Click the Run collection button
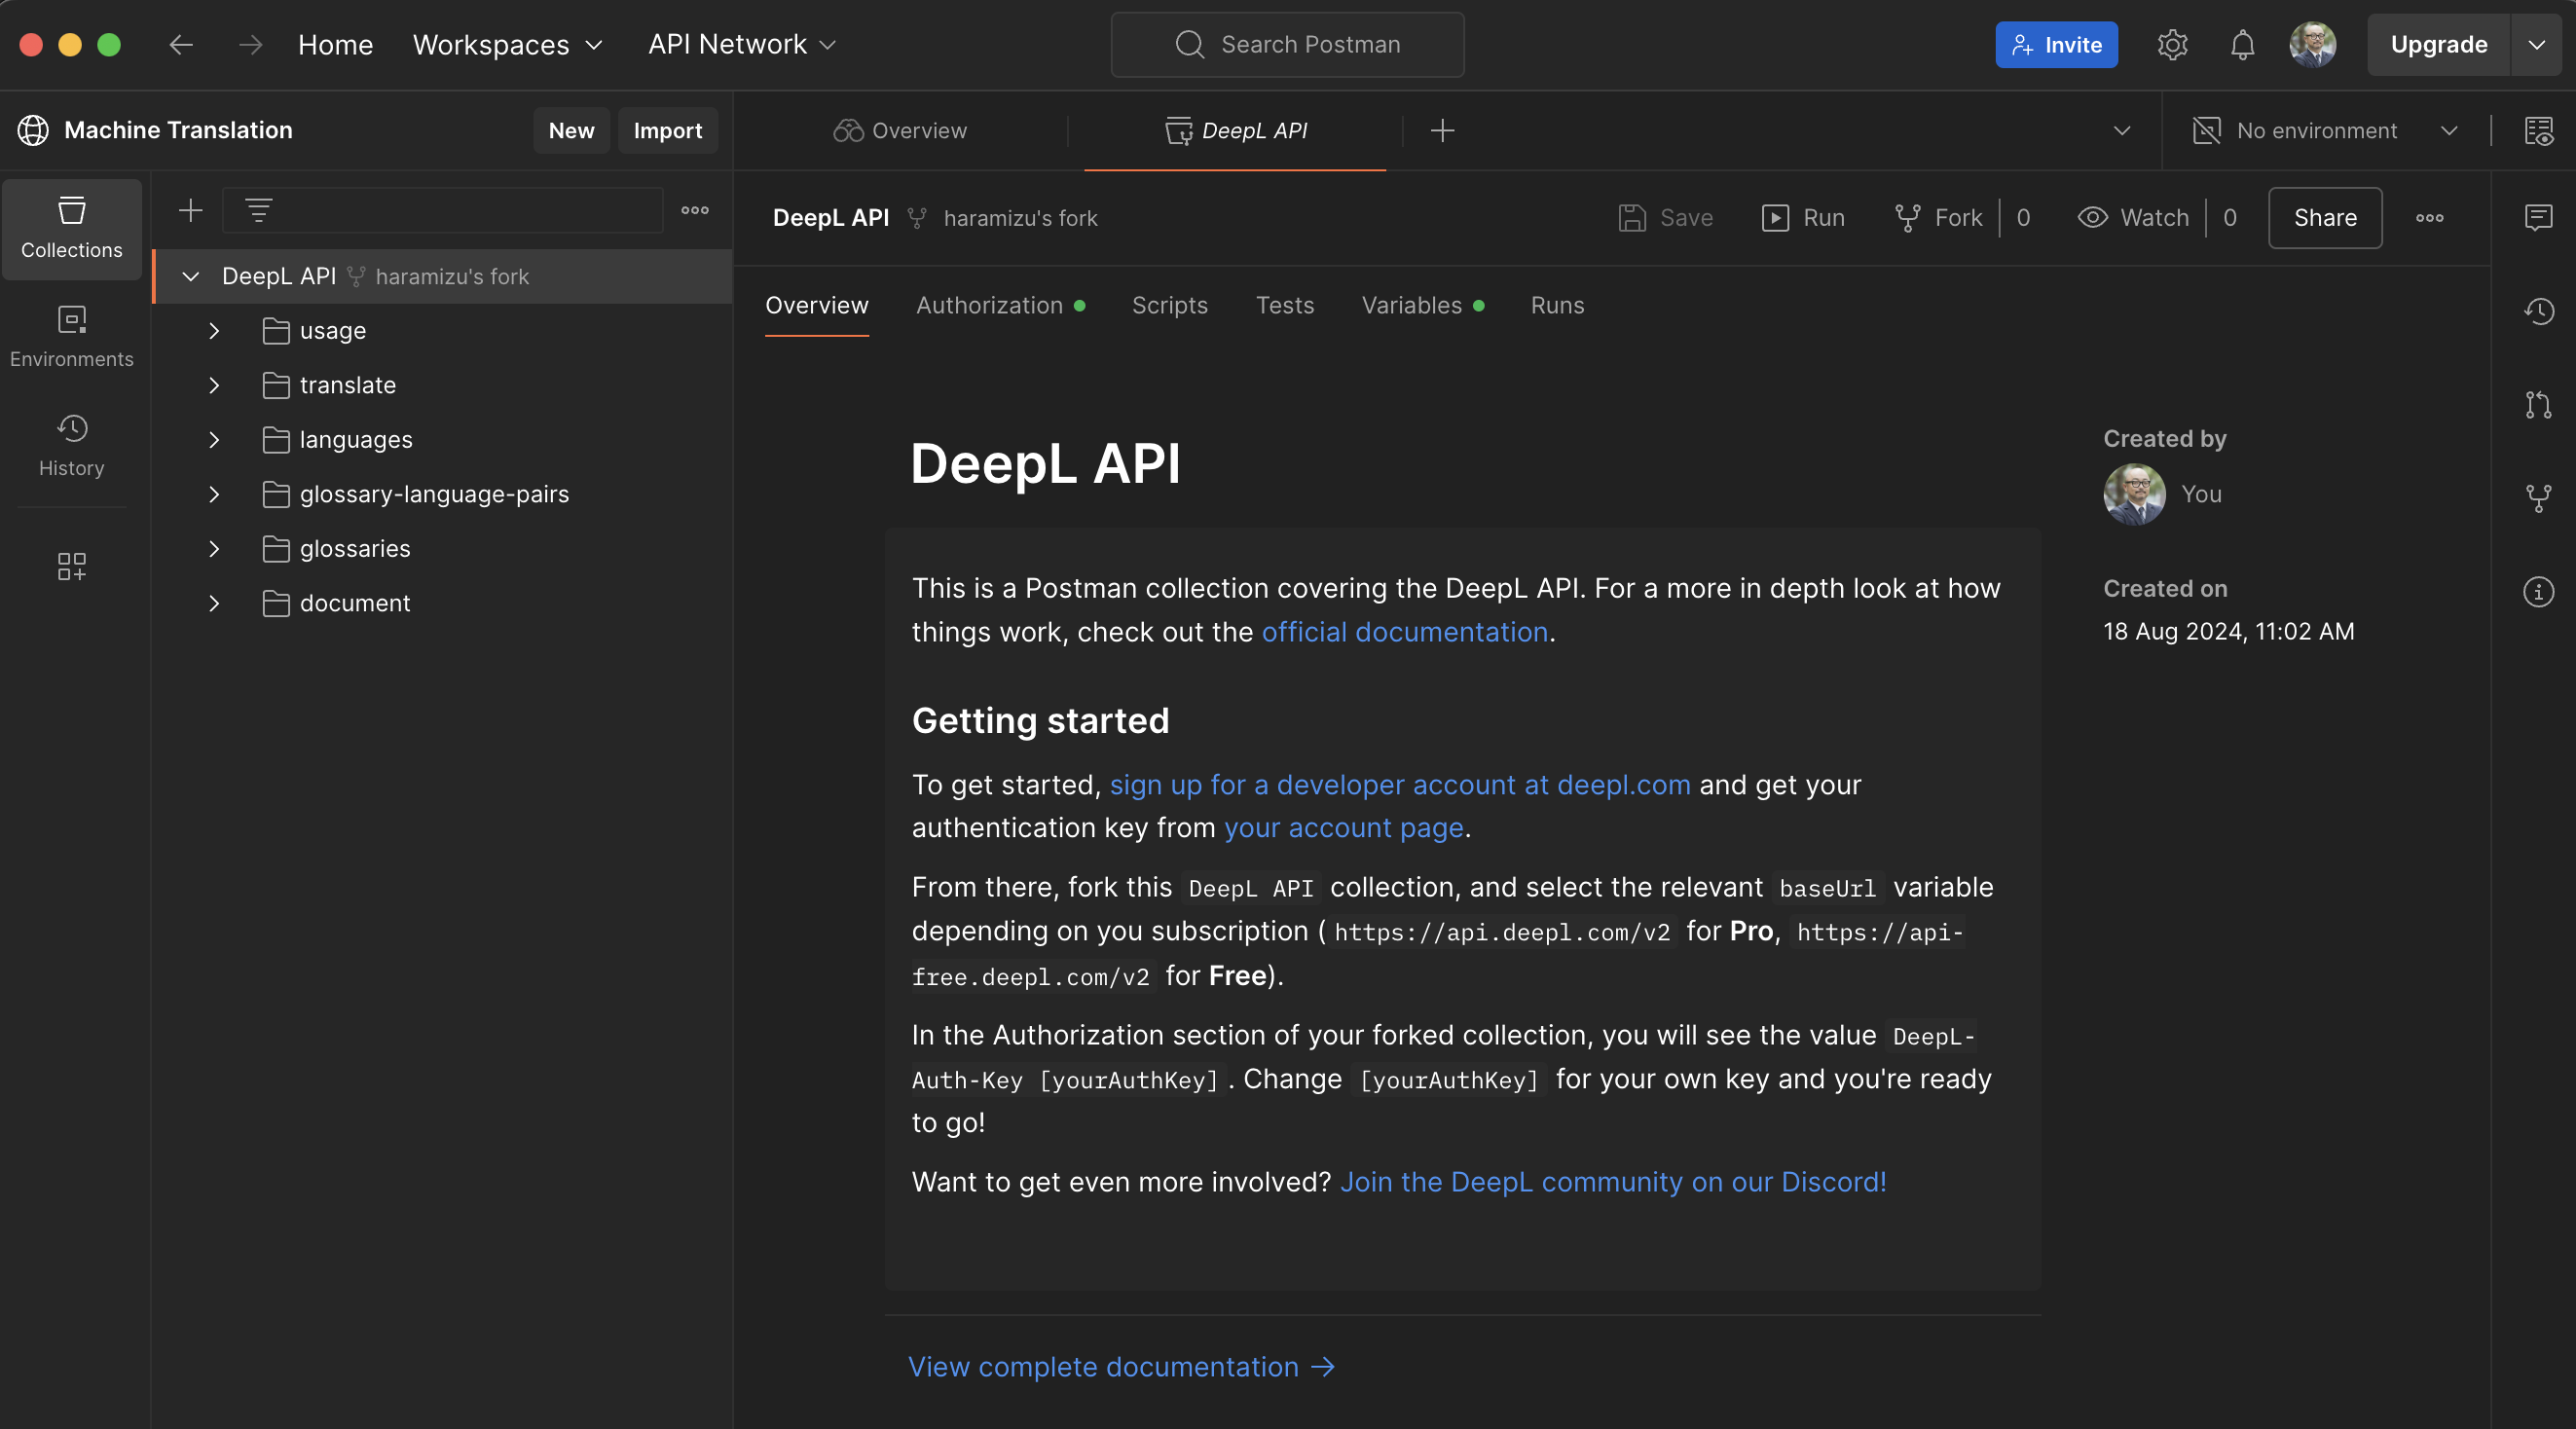Image resolution: width=2576 pixels, height=1429 pixels. [x=1803, y=217]
